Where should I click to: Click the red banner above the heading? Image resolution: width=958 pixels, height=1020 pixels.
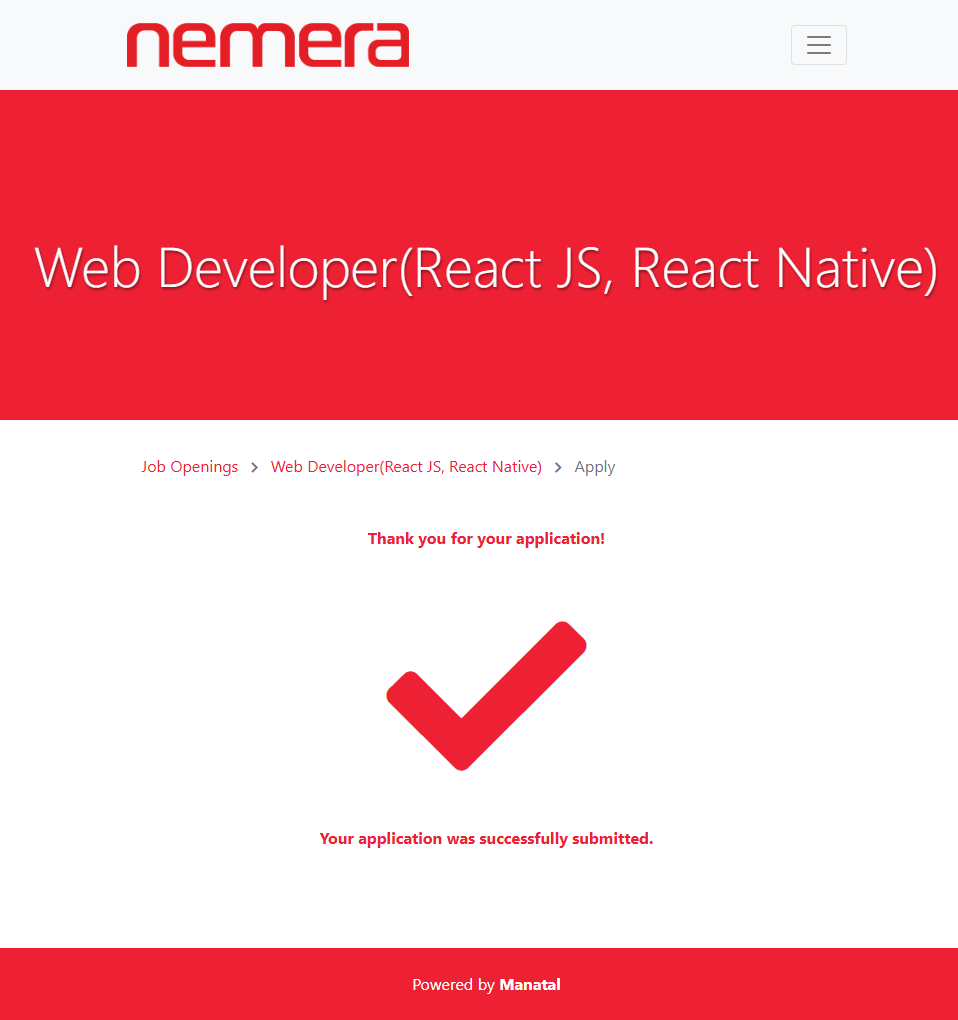[x=480, y=150]
